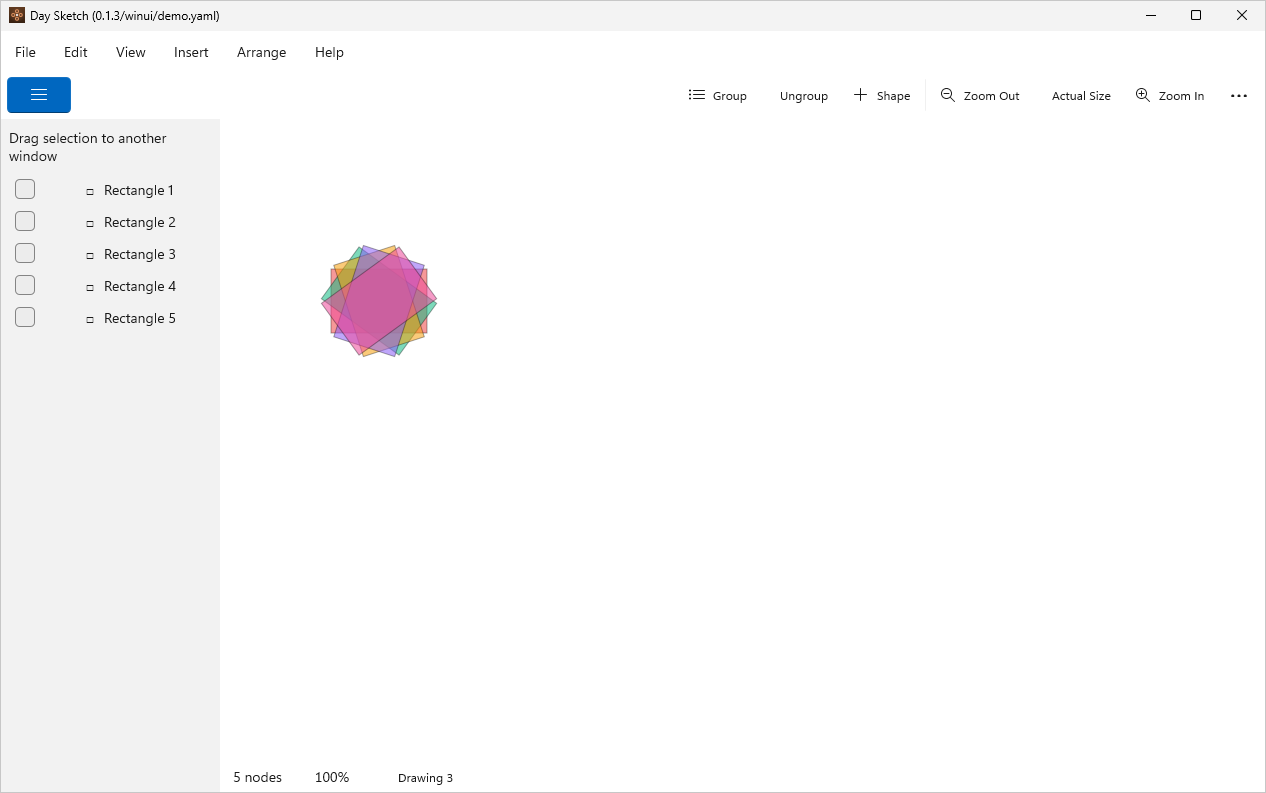
Task: Click the Zoom Out magnifier icon
Action: (948, 95)
